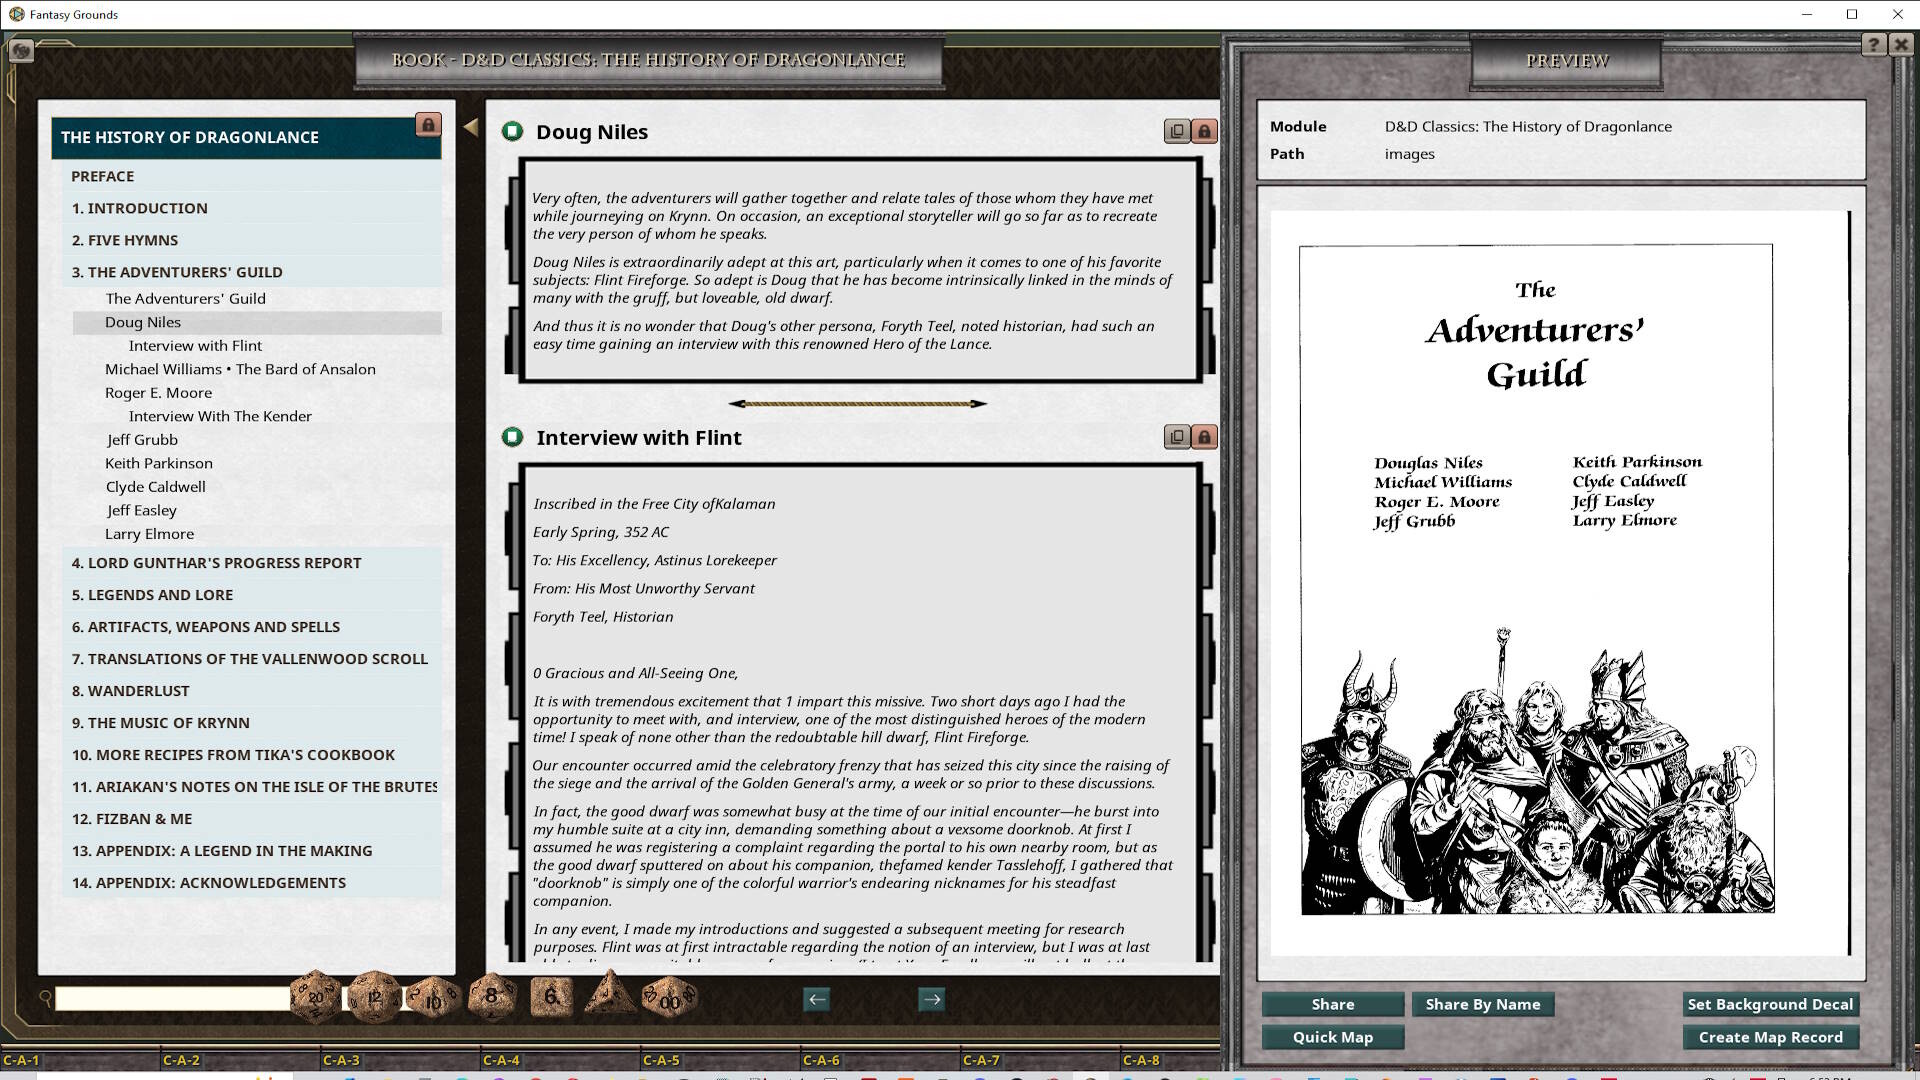Expand chapter 1. Introduction
Viewport: 1920px width, 1080px height.
coord(251,208)
